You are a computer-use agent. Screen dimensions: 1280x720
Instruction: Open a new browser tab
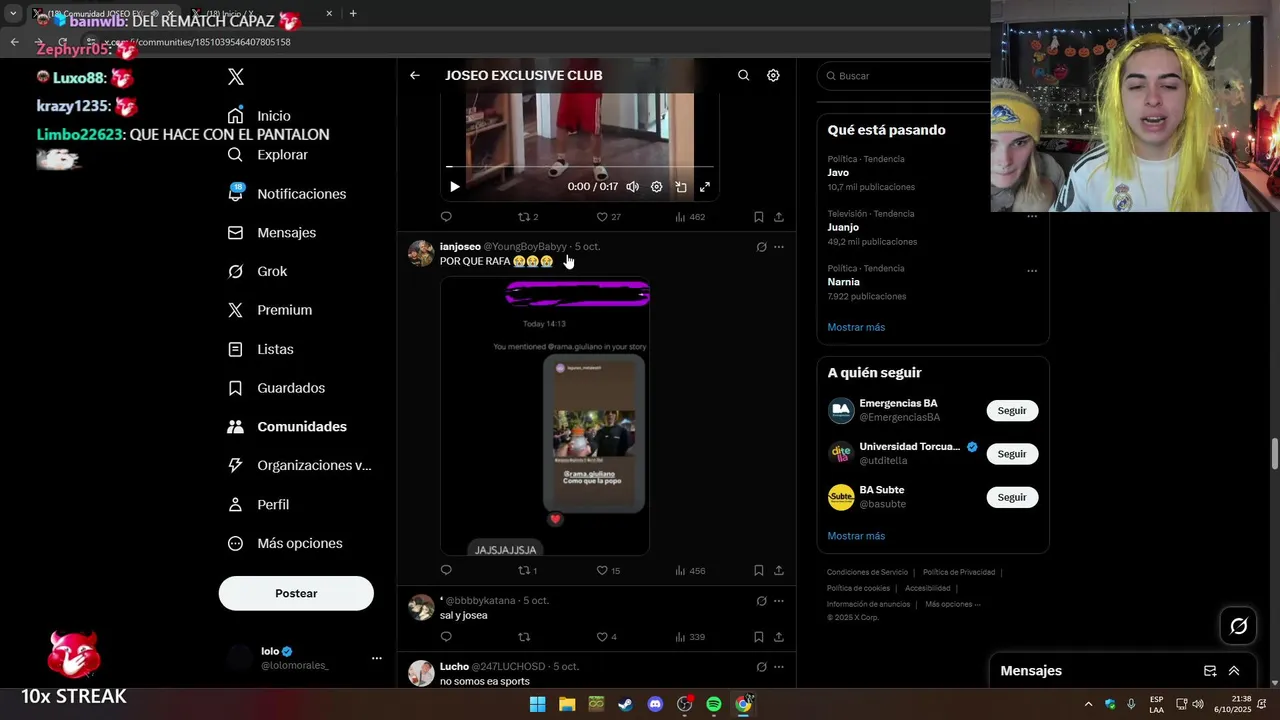353,14
